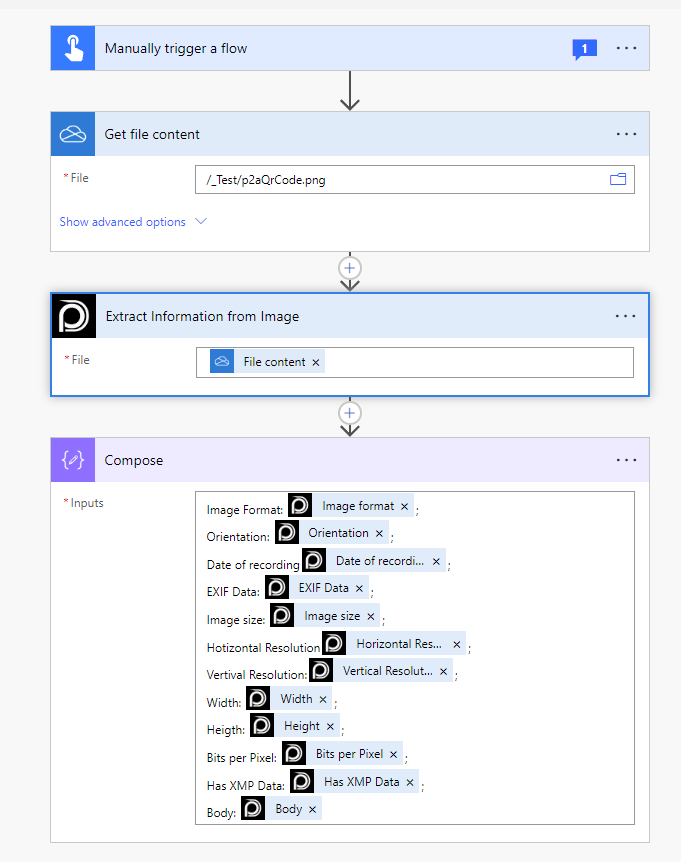681x862 pixels.
Task: Insert a step above Extract Information from Image
Action: pos(350,268)
